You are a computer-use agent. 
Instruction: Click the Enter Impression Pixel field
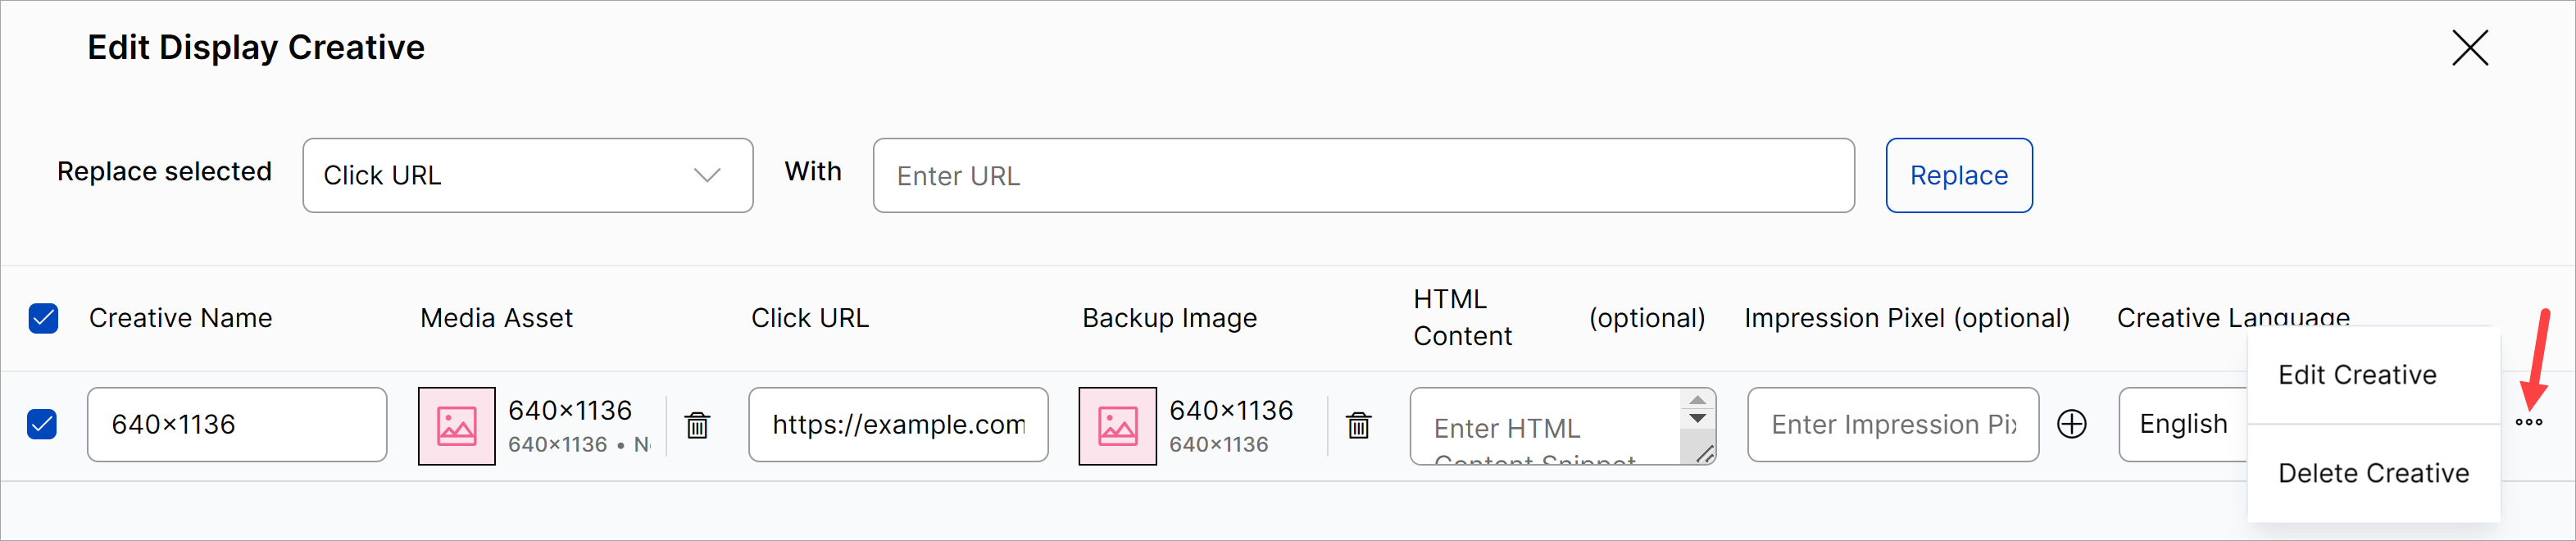point(1892,424)
